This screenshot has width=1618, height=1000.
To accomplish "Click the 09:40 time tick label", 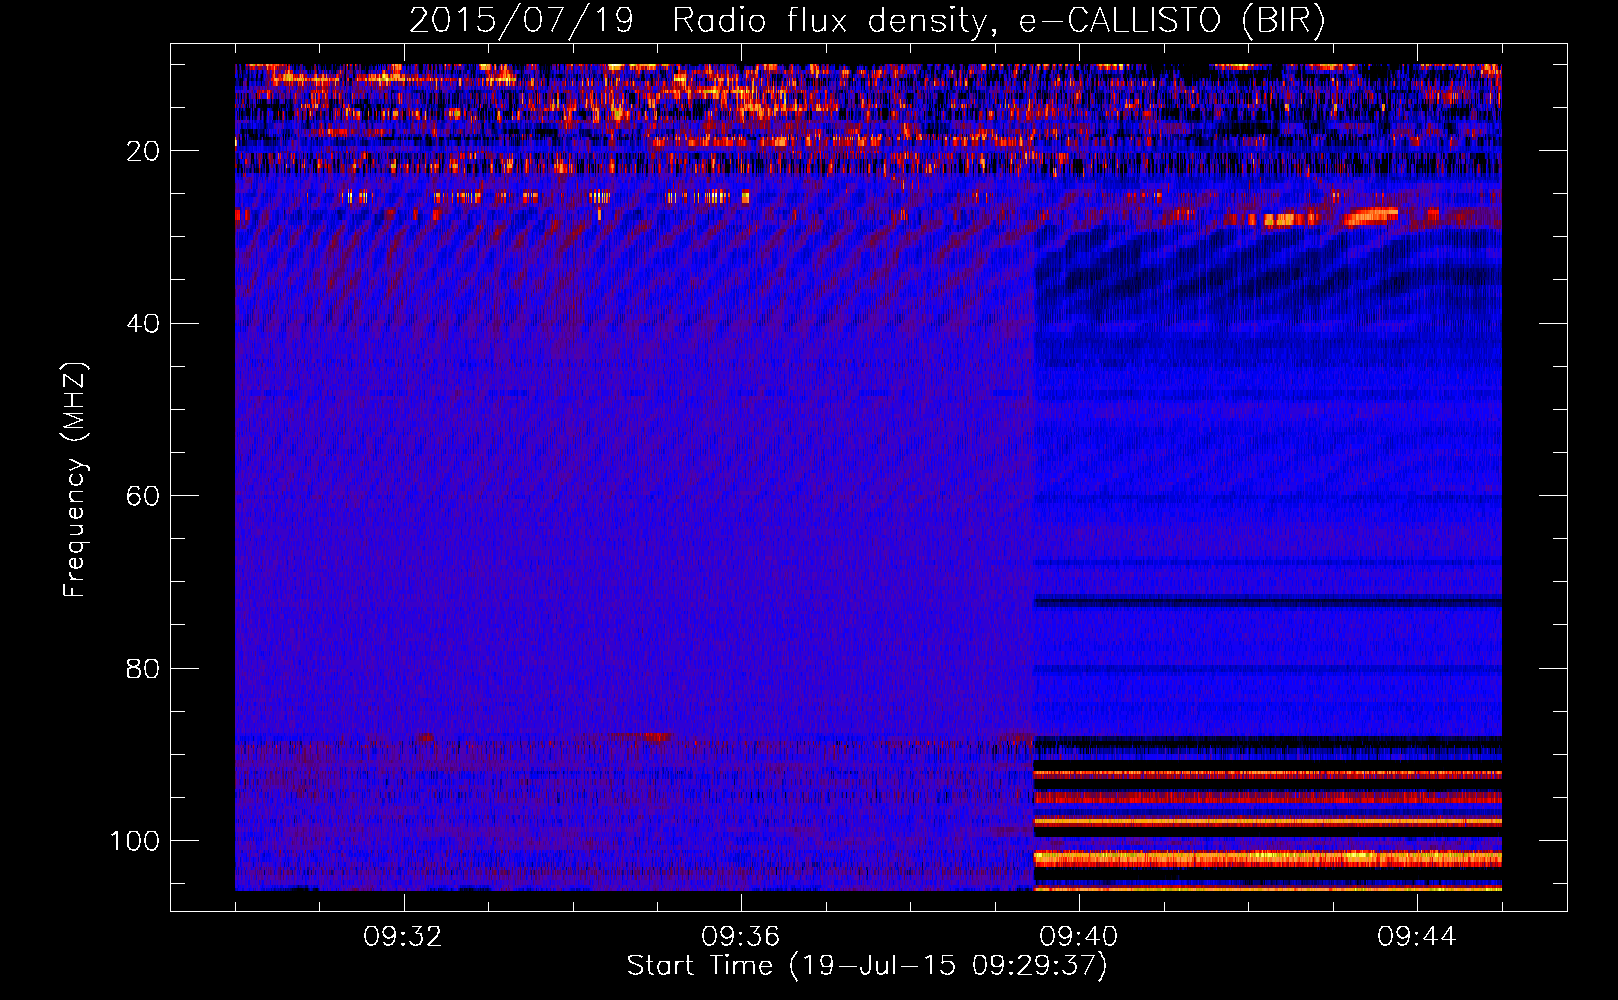I will 1079,937.
